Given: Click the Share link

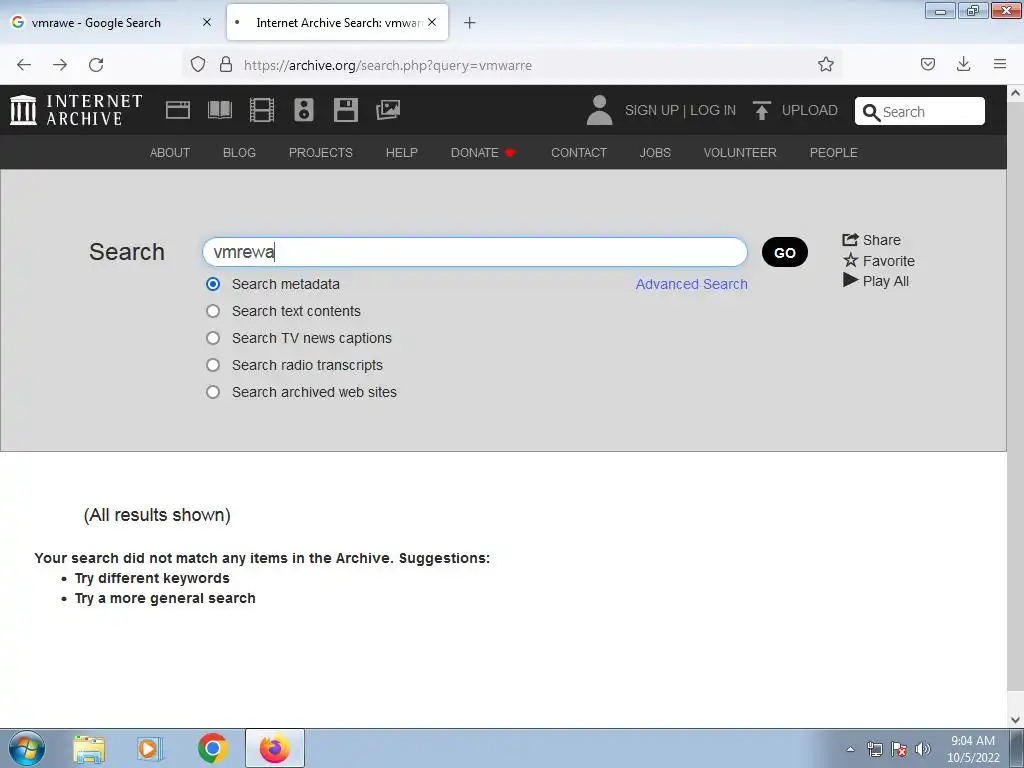Looking at the screenshot, I should click(871, 240).
